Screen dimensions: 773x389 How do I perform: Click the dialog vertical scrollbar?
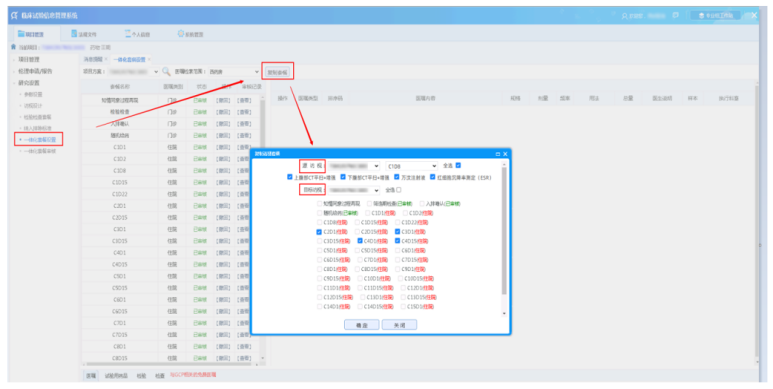[504, 231]
